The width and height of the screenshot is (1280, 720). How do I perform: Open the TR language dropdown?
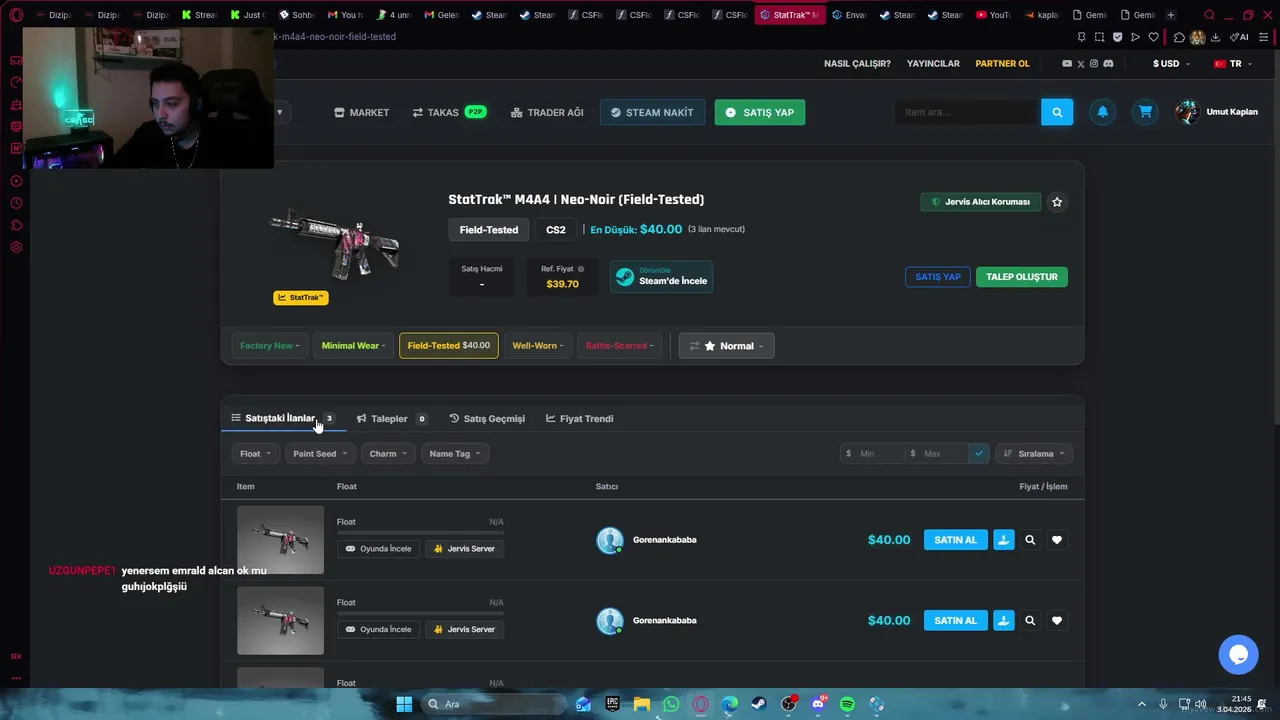click(1233, 64)
